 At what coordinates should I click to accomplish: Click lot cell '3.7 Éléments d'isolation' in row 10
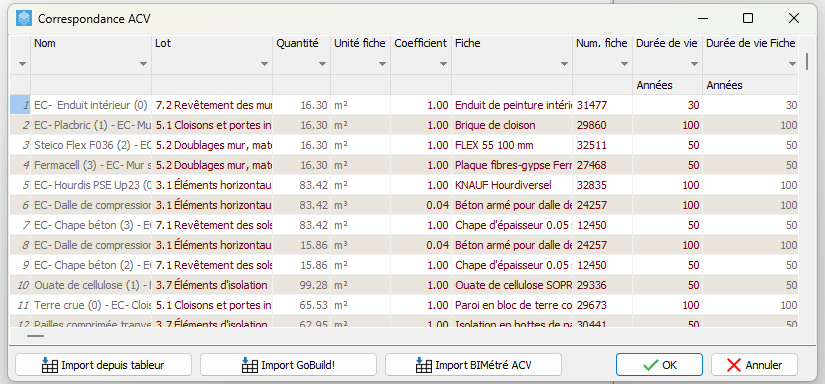coord(212,285)
